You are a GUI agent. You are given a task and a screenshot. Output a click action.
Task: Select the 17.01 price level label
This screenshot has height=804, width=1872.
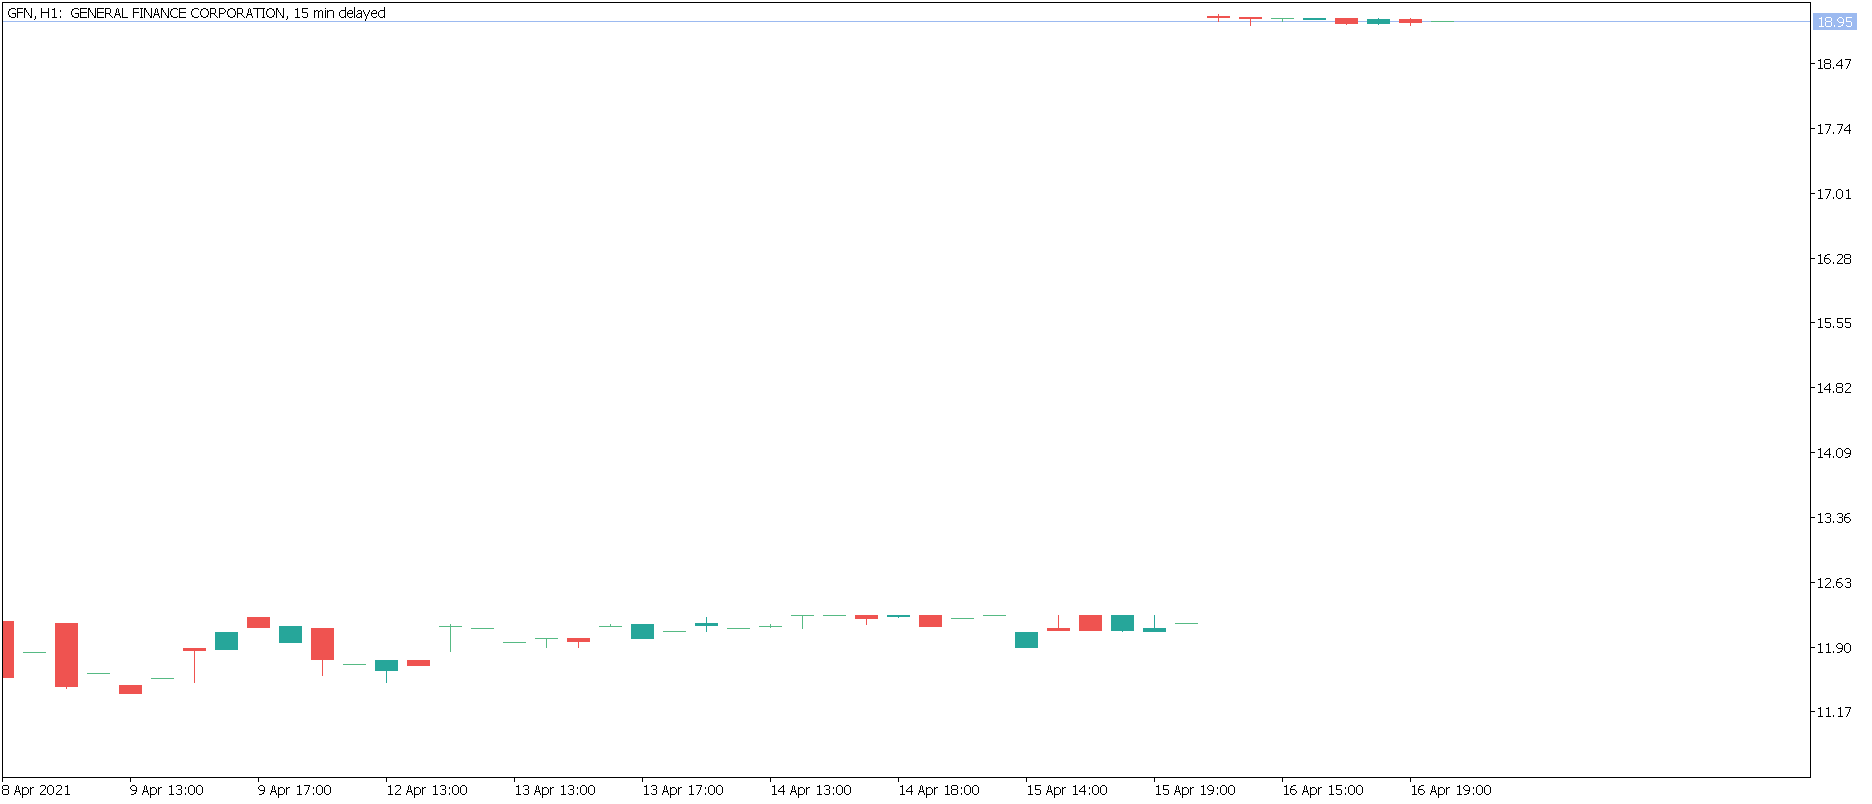1834,194
